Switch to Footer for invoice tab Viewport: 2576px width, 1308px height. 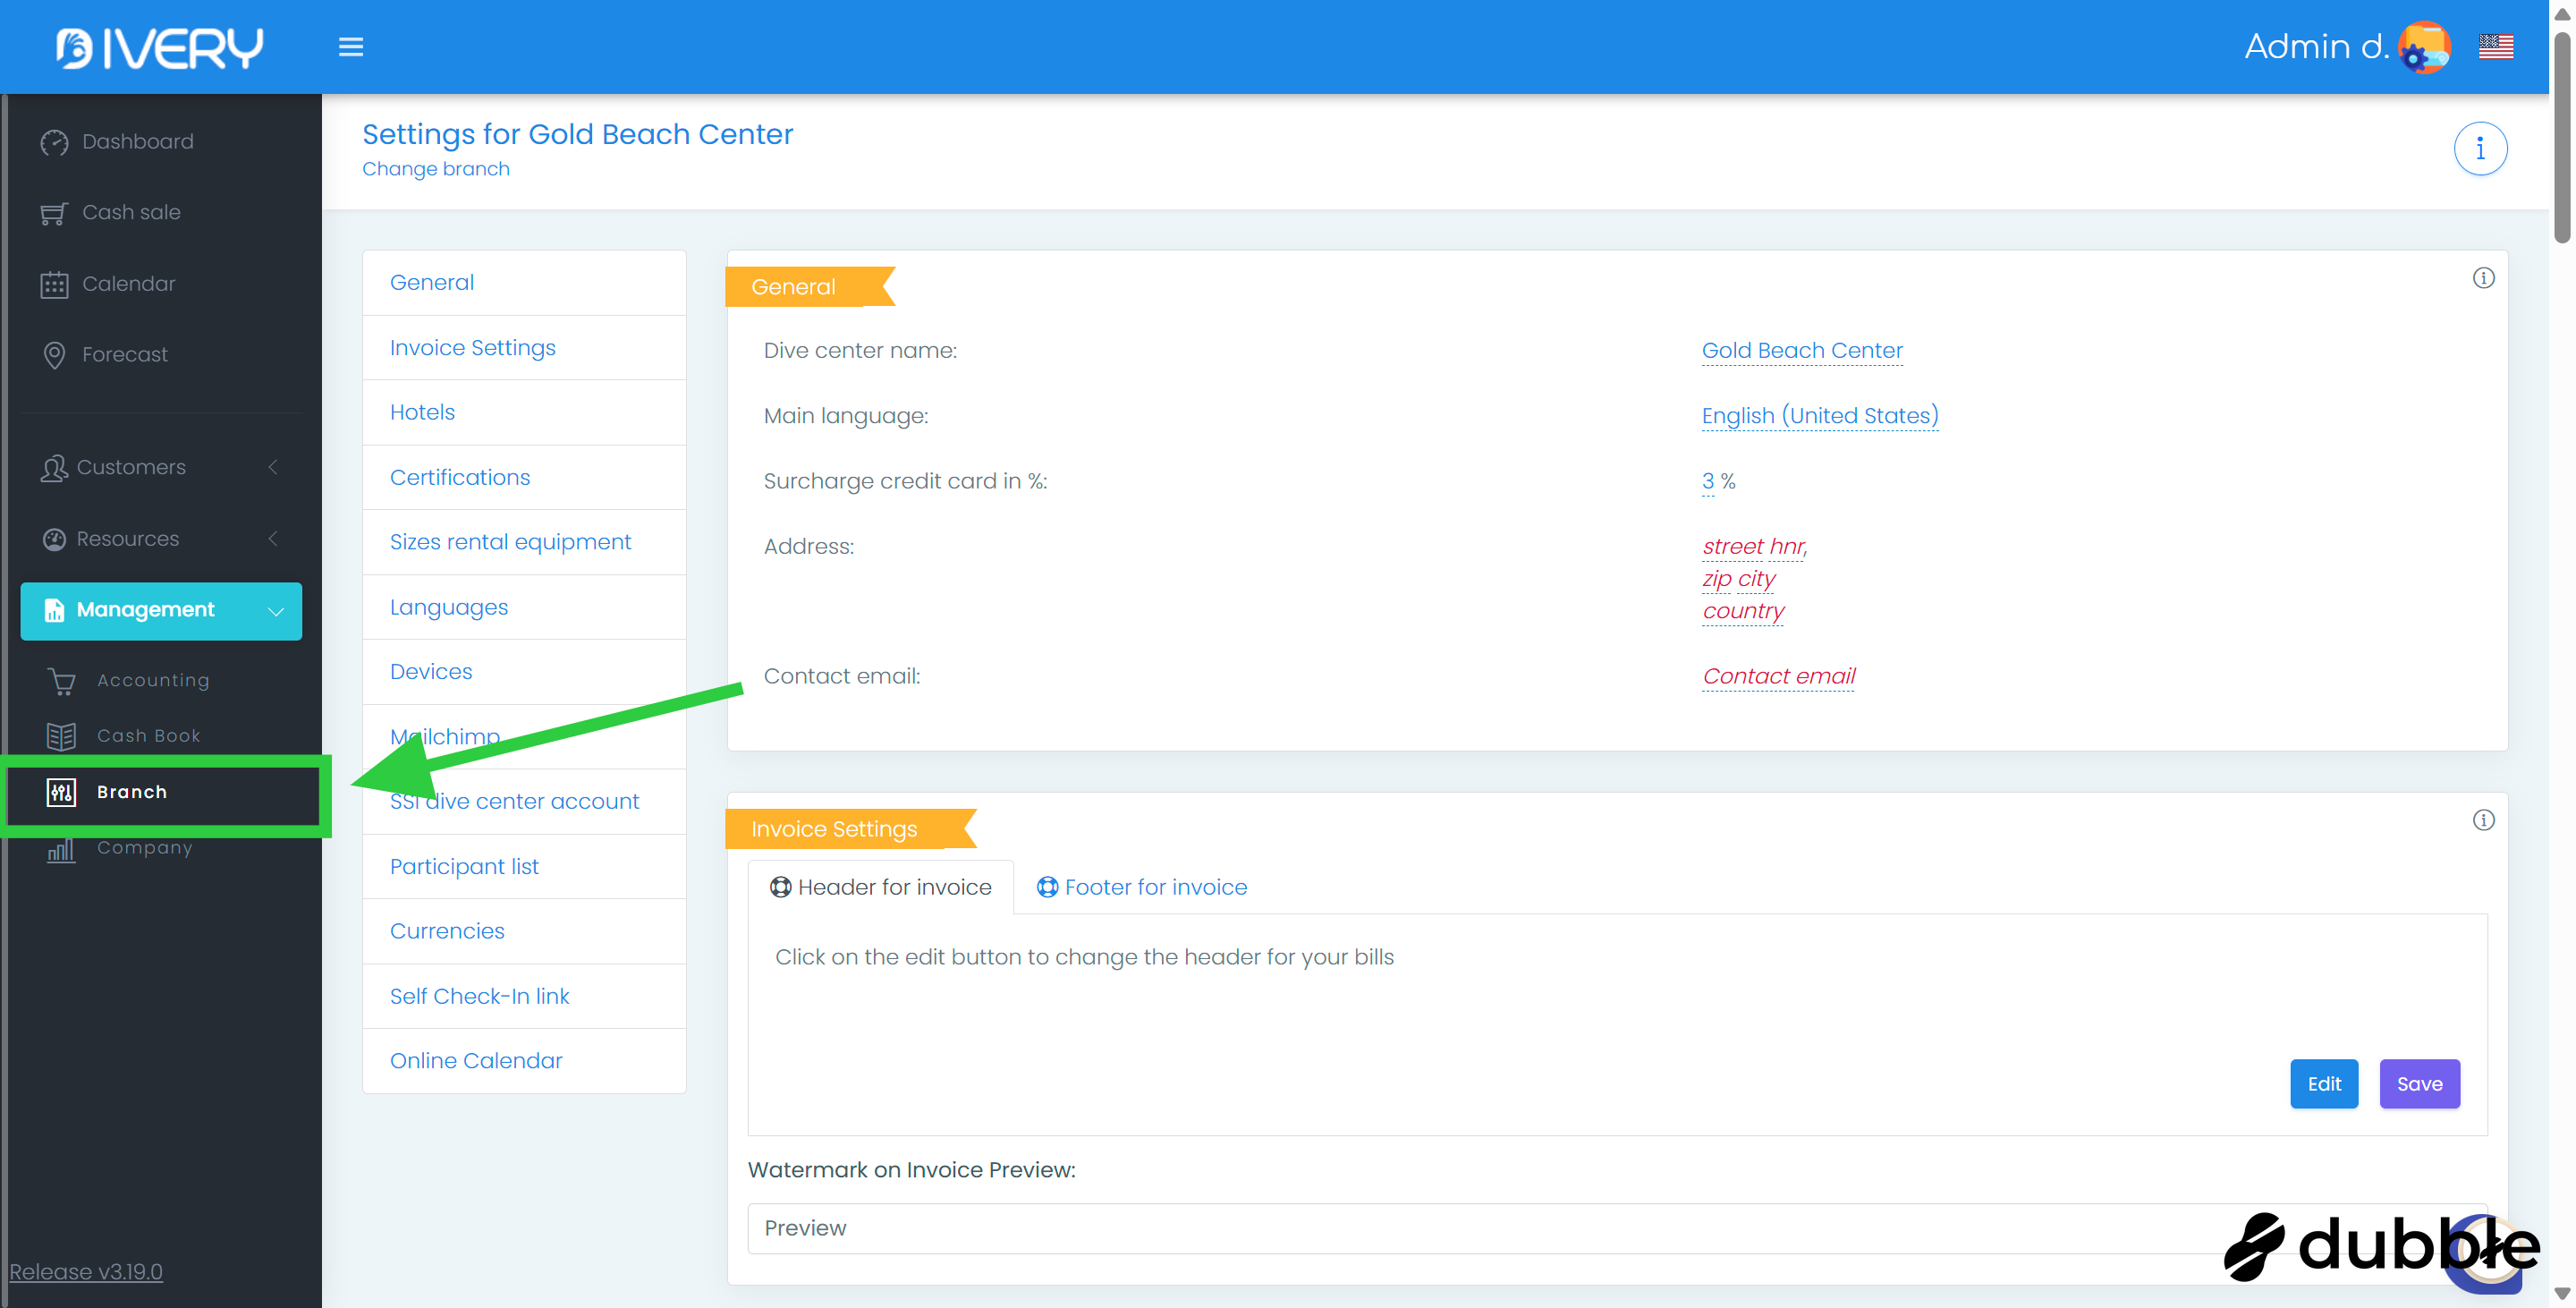(1142, 887)
